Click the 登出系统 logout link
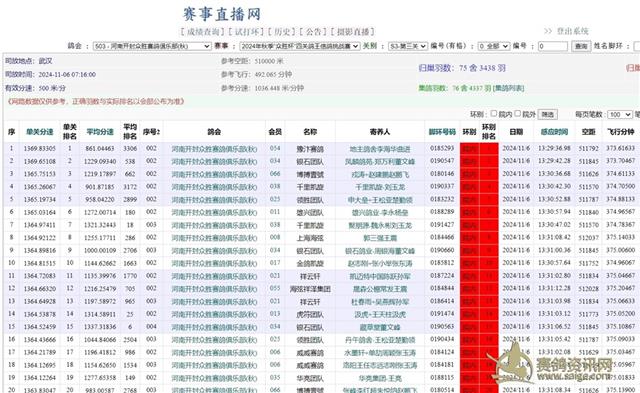Screen dimensions: 640x393 coord(573,31)
